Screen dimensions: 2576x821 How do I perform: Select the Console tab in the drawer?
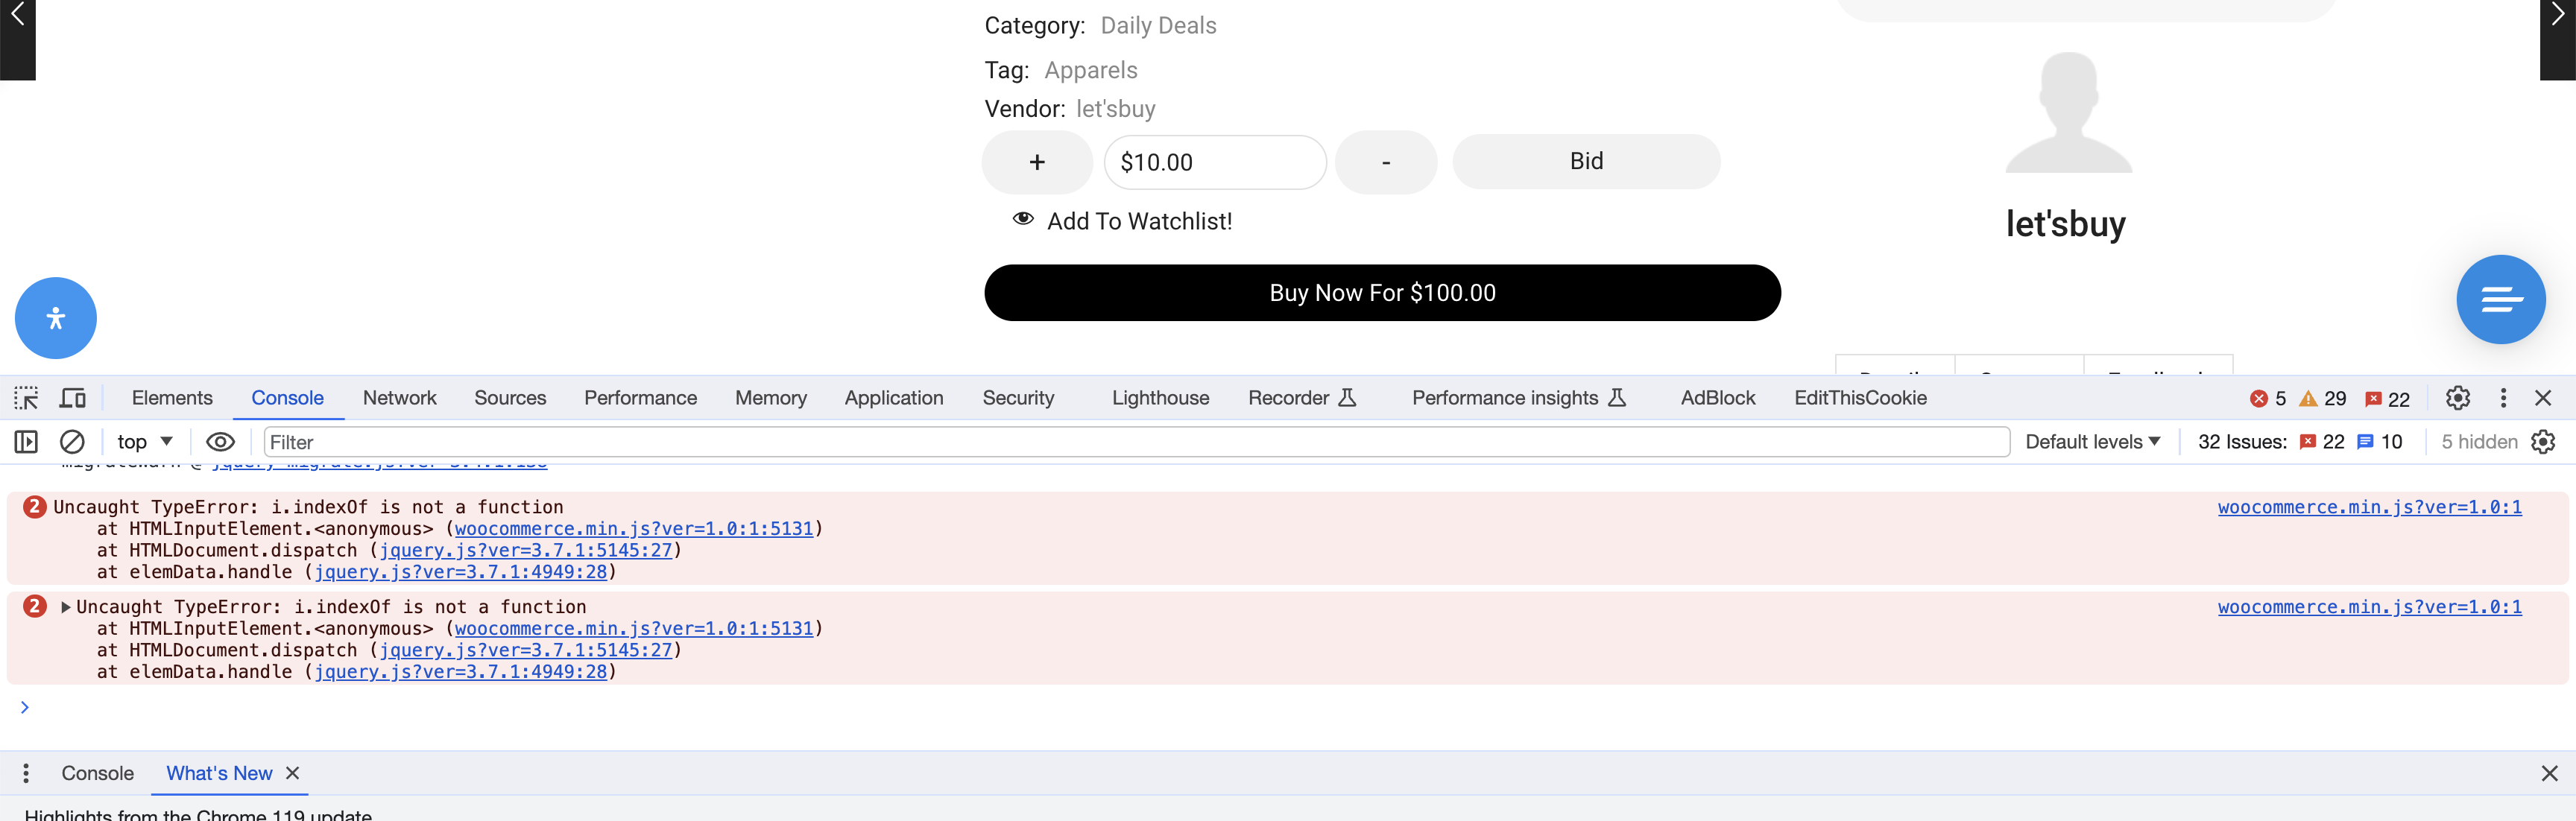pos(97,773)
